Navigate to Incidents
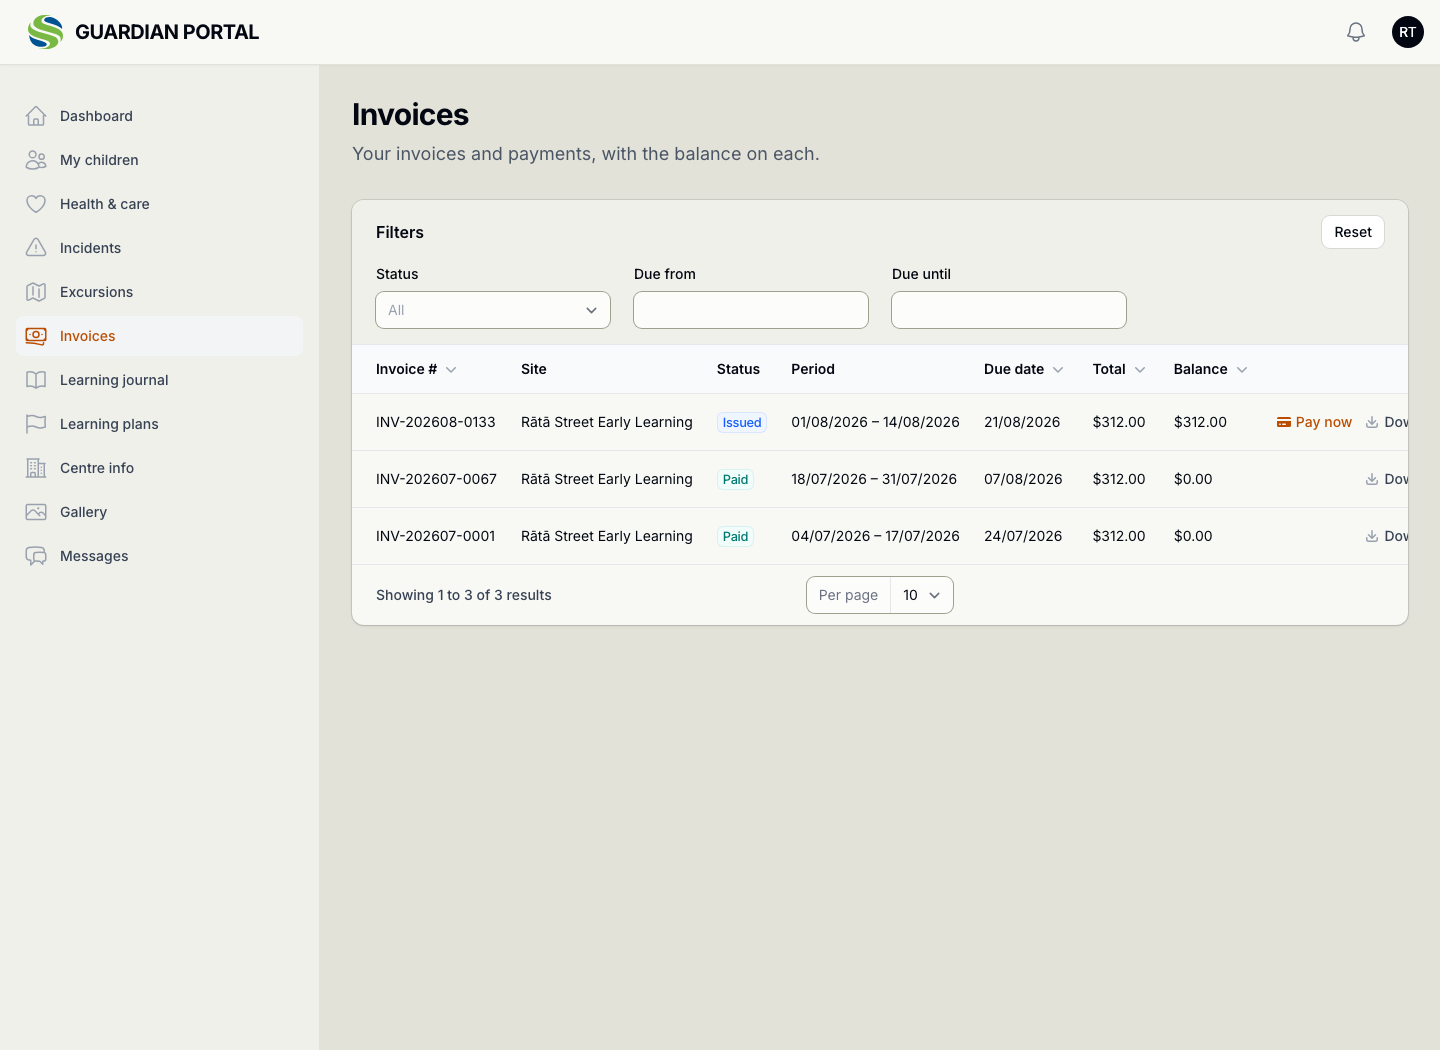This screenshot has width=1440, height=1050. click(x=160, y=248)
